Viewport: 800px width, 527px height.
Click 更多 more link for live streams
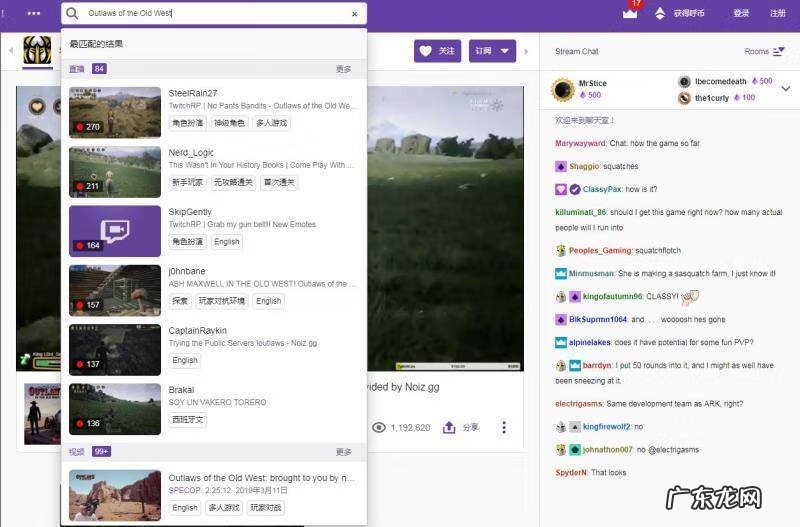click(343, 69)
